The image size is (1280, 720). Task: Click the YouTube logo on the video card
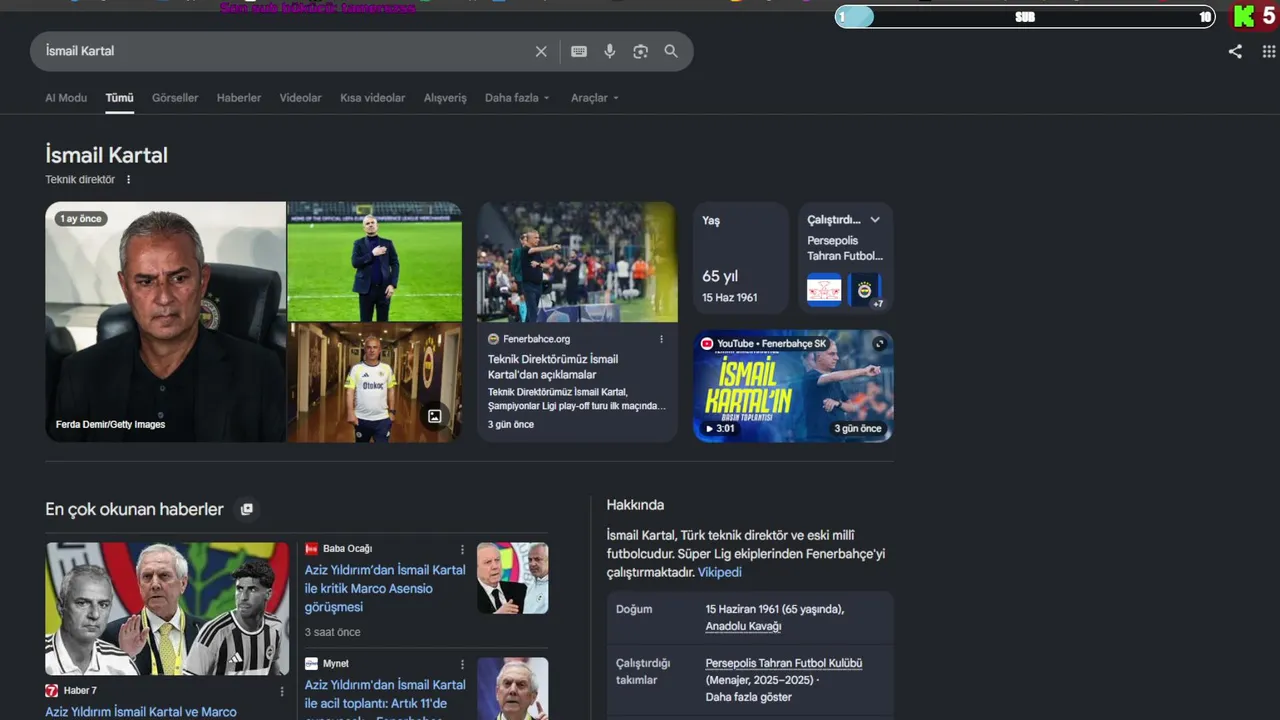707,344
